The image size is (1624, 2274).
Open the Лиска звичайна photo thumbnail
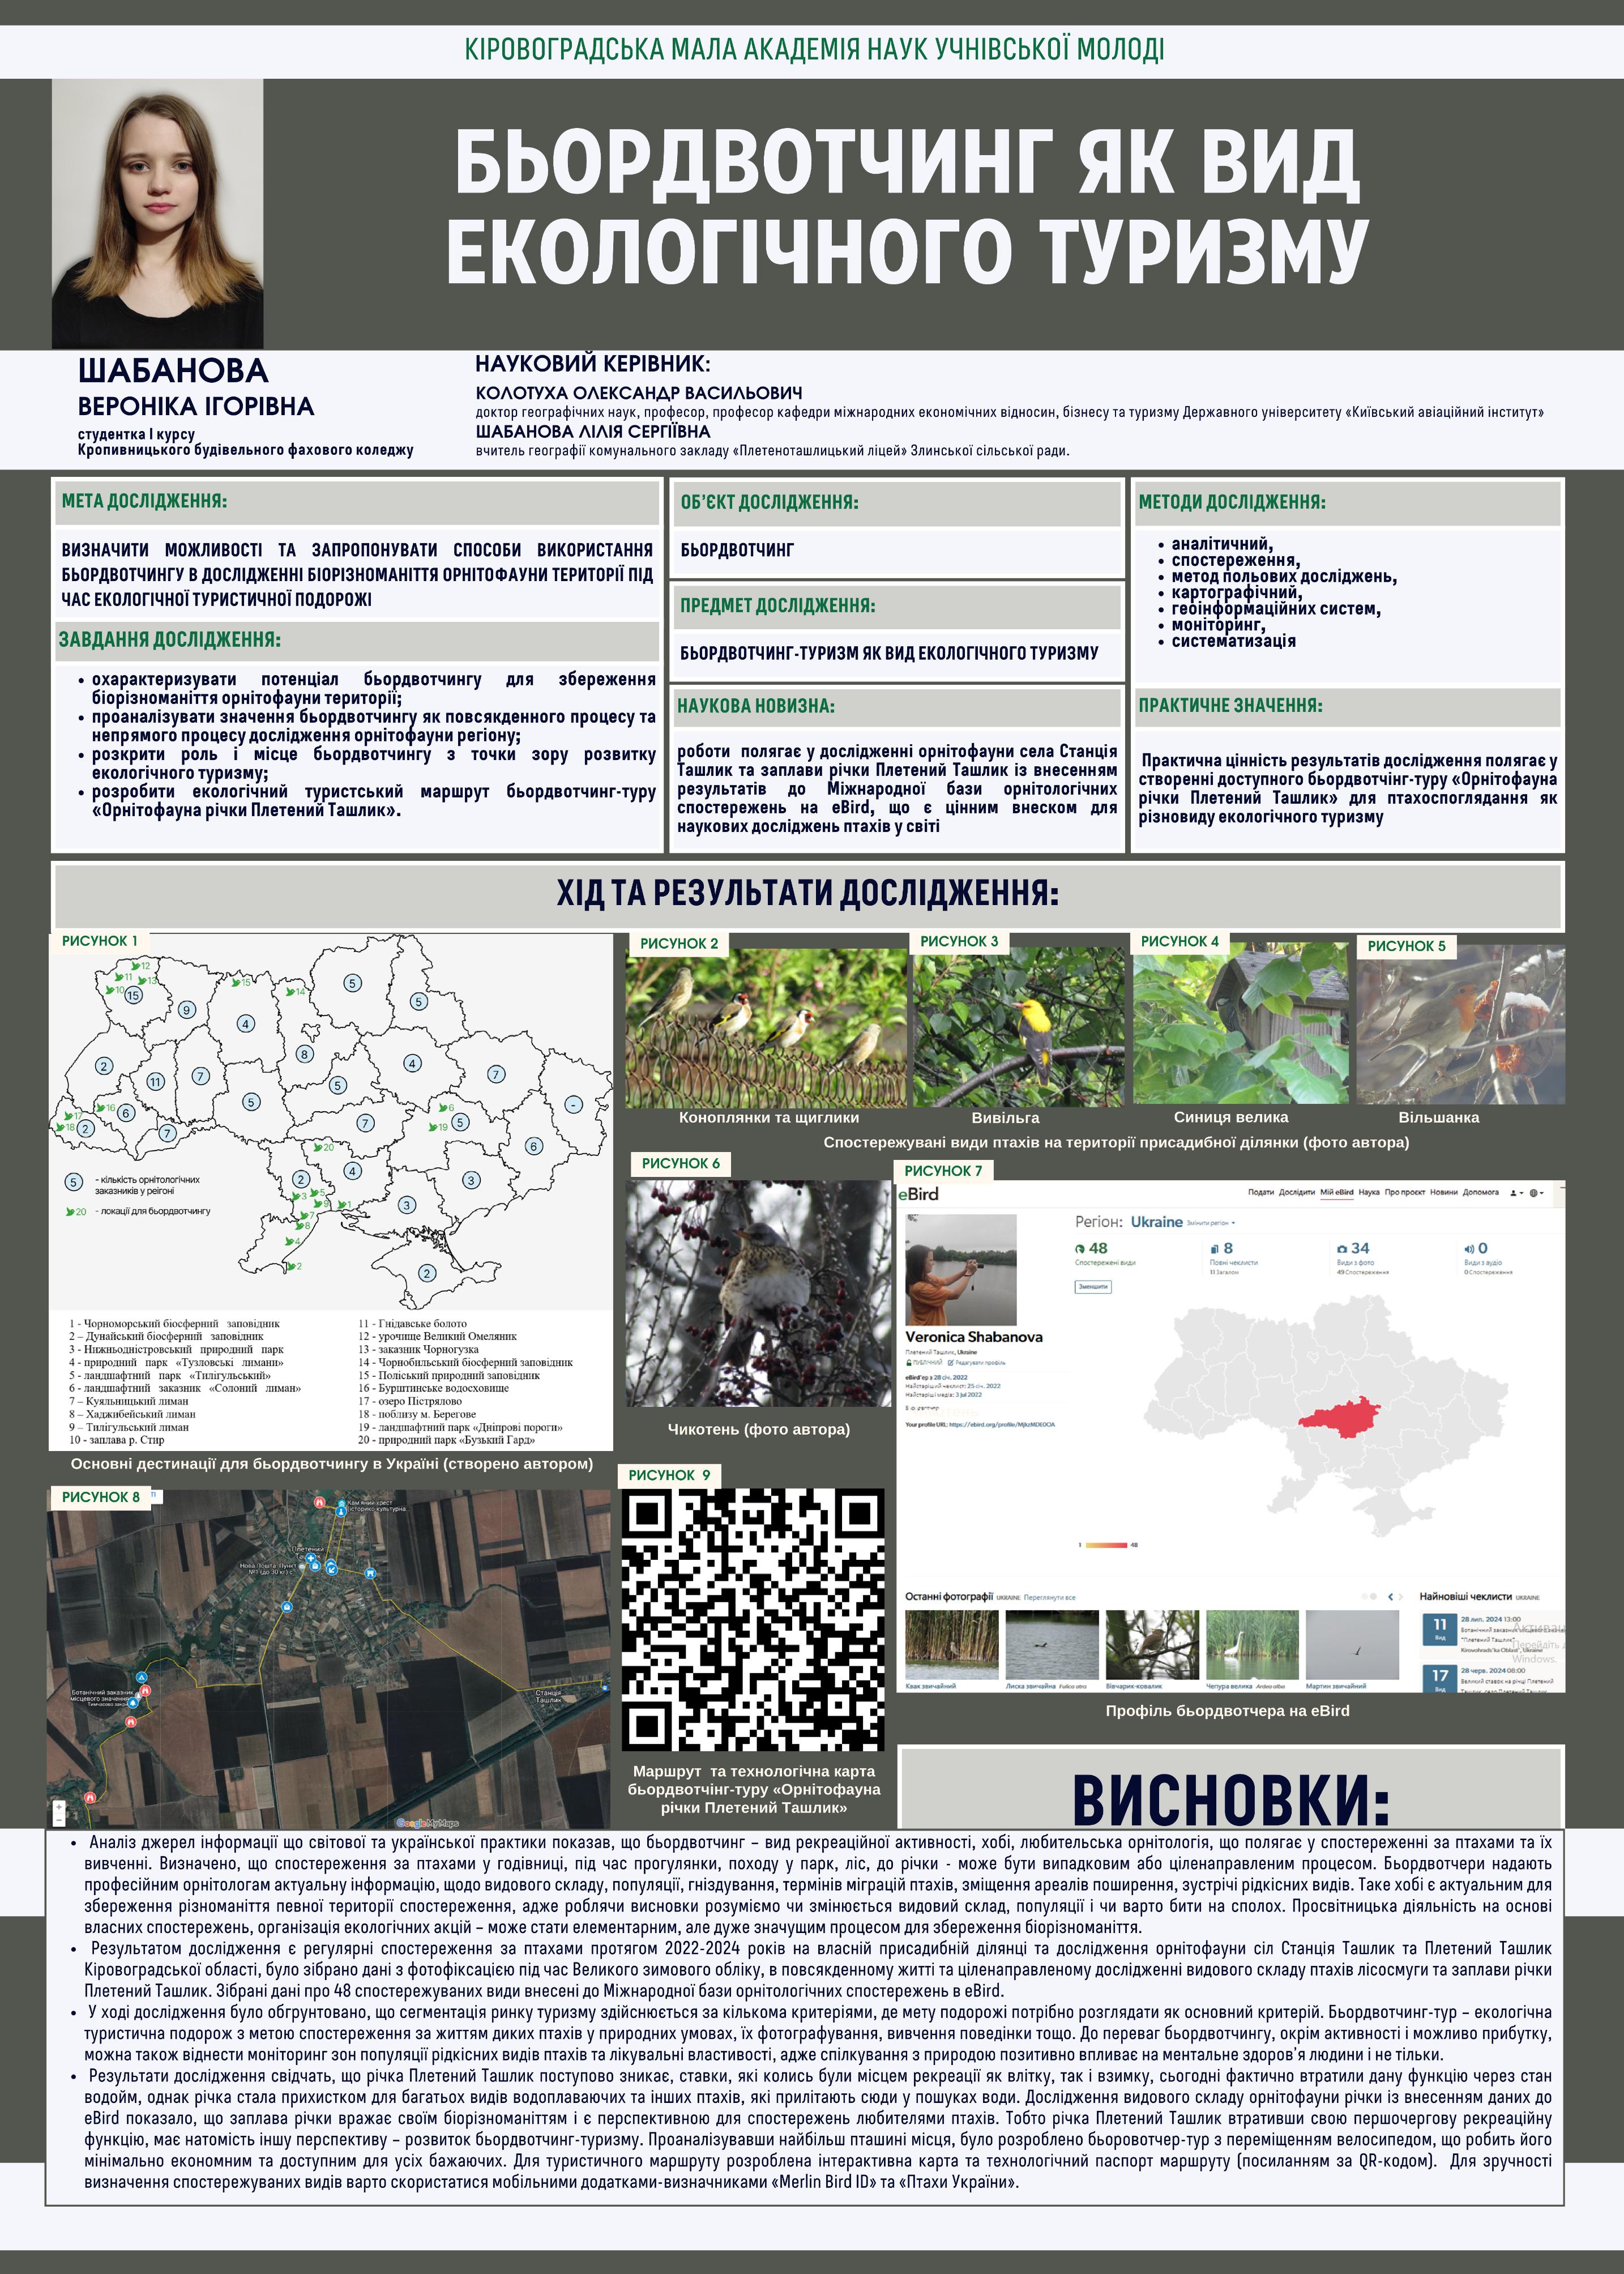pyautogui.click(x=1052, y=1644)
